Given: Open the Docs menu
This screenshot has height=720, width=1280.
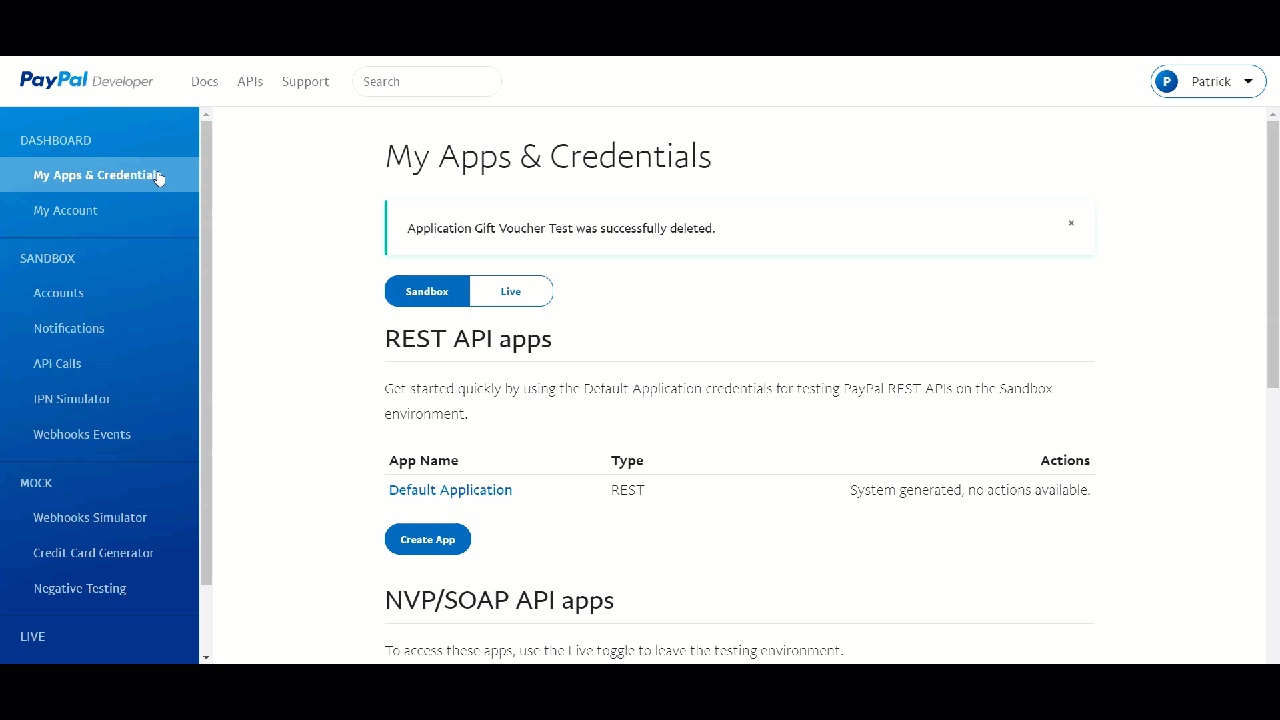Looking at the screenshot, I should pyautogui.click(x=204, y=82).
